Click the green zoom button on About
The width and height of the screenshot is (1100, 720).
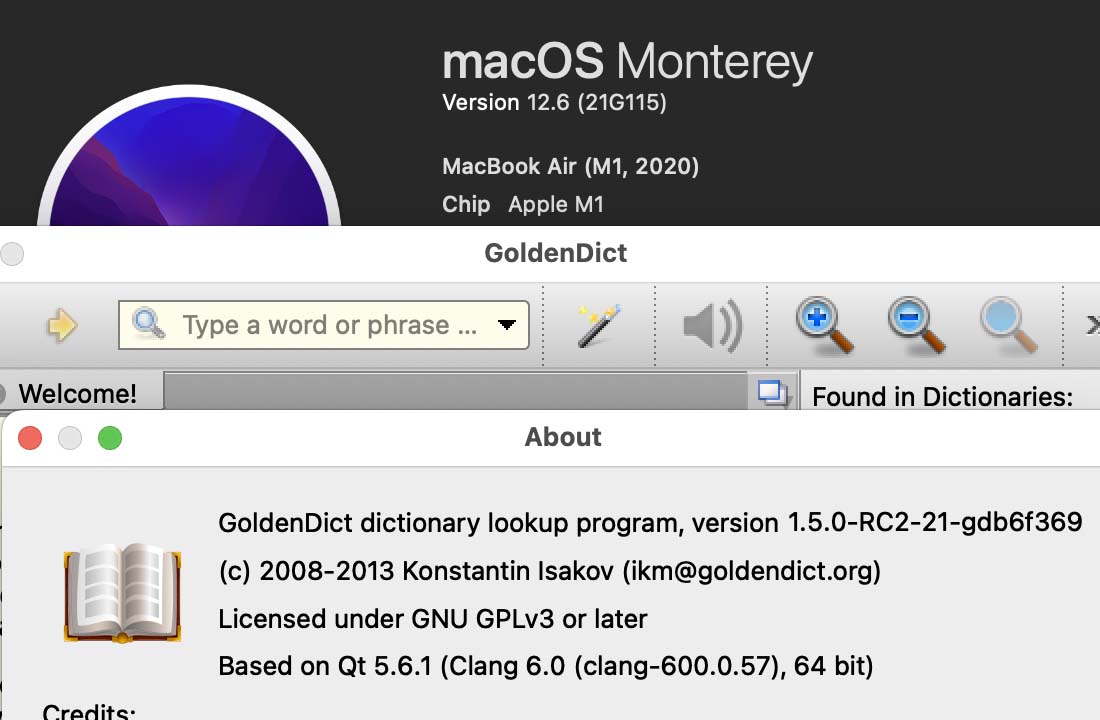point(110,438)
